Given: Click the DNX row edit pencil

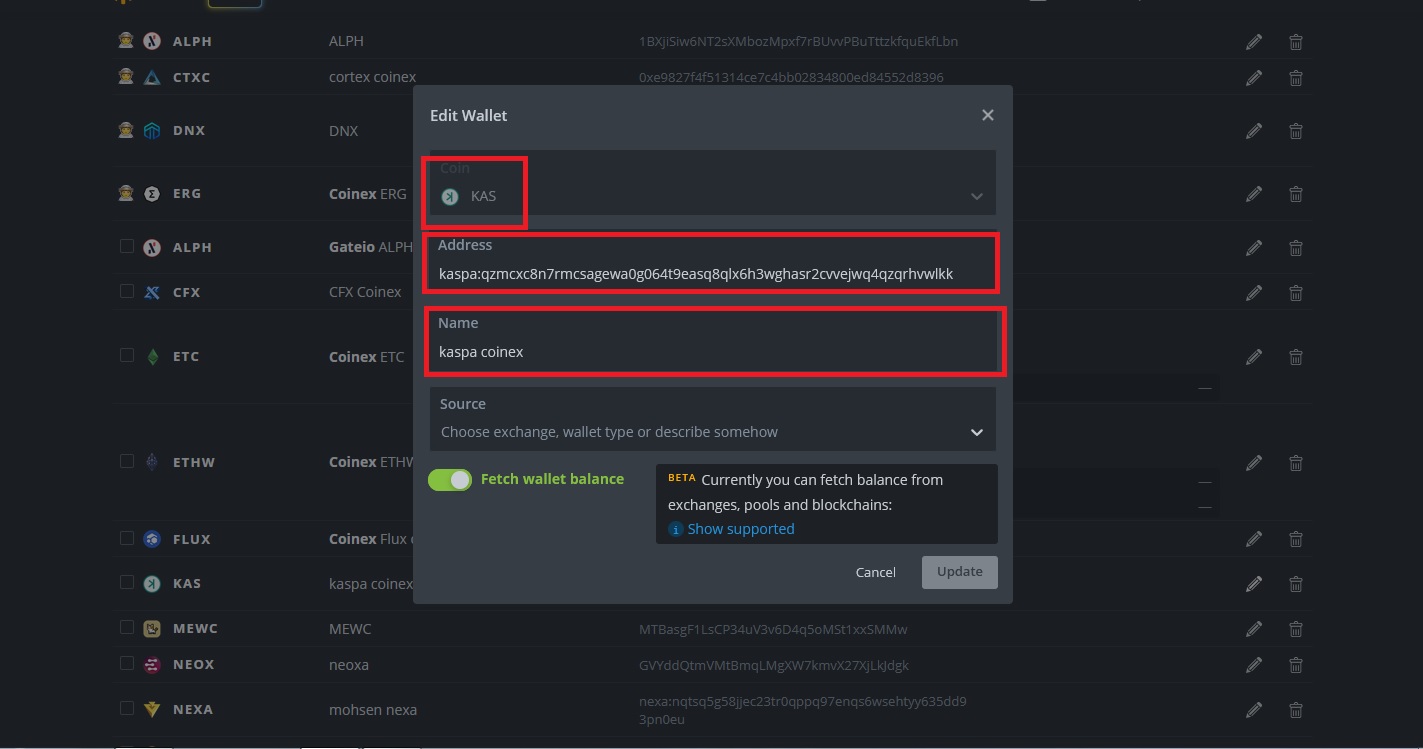Looking at the screenshot, I should click(x=1254, y=131).
